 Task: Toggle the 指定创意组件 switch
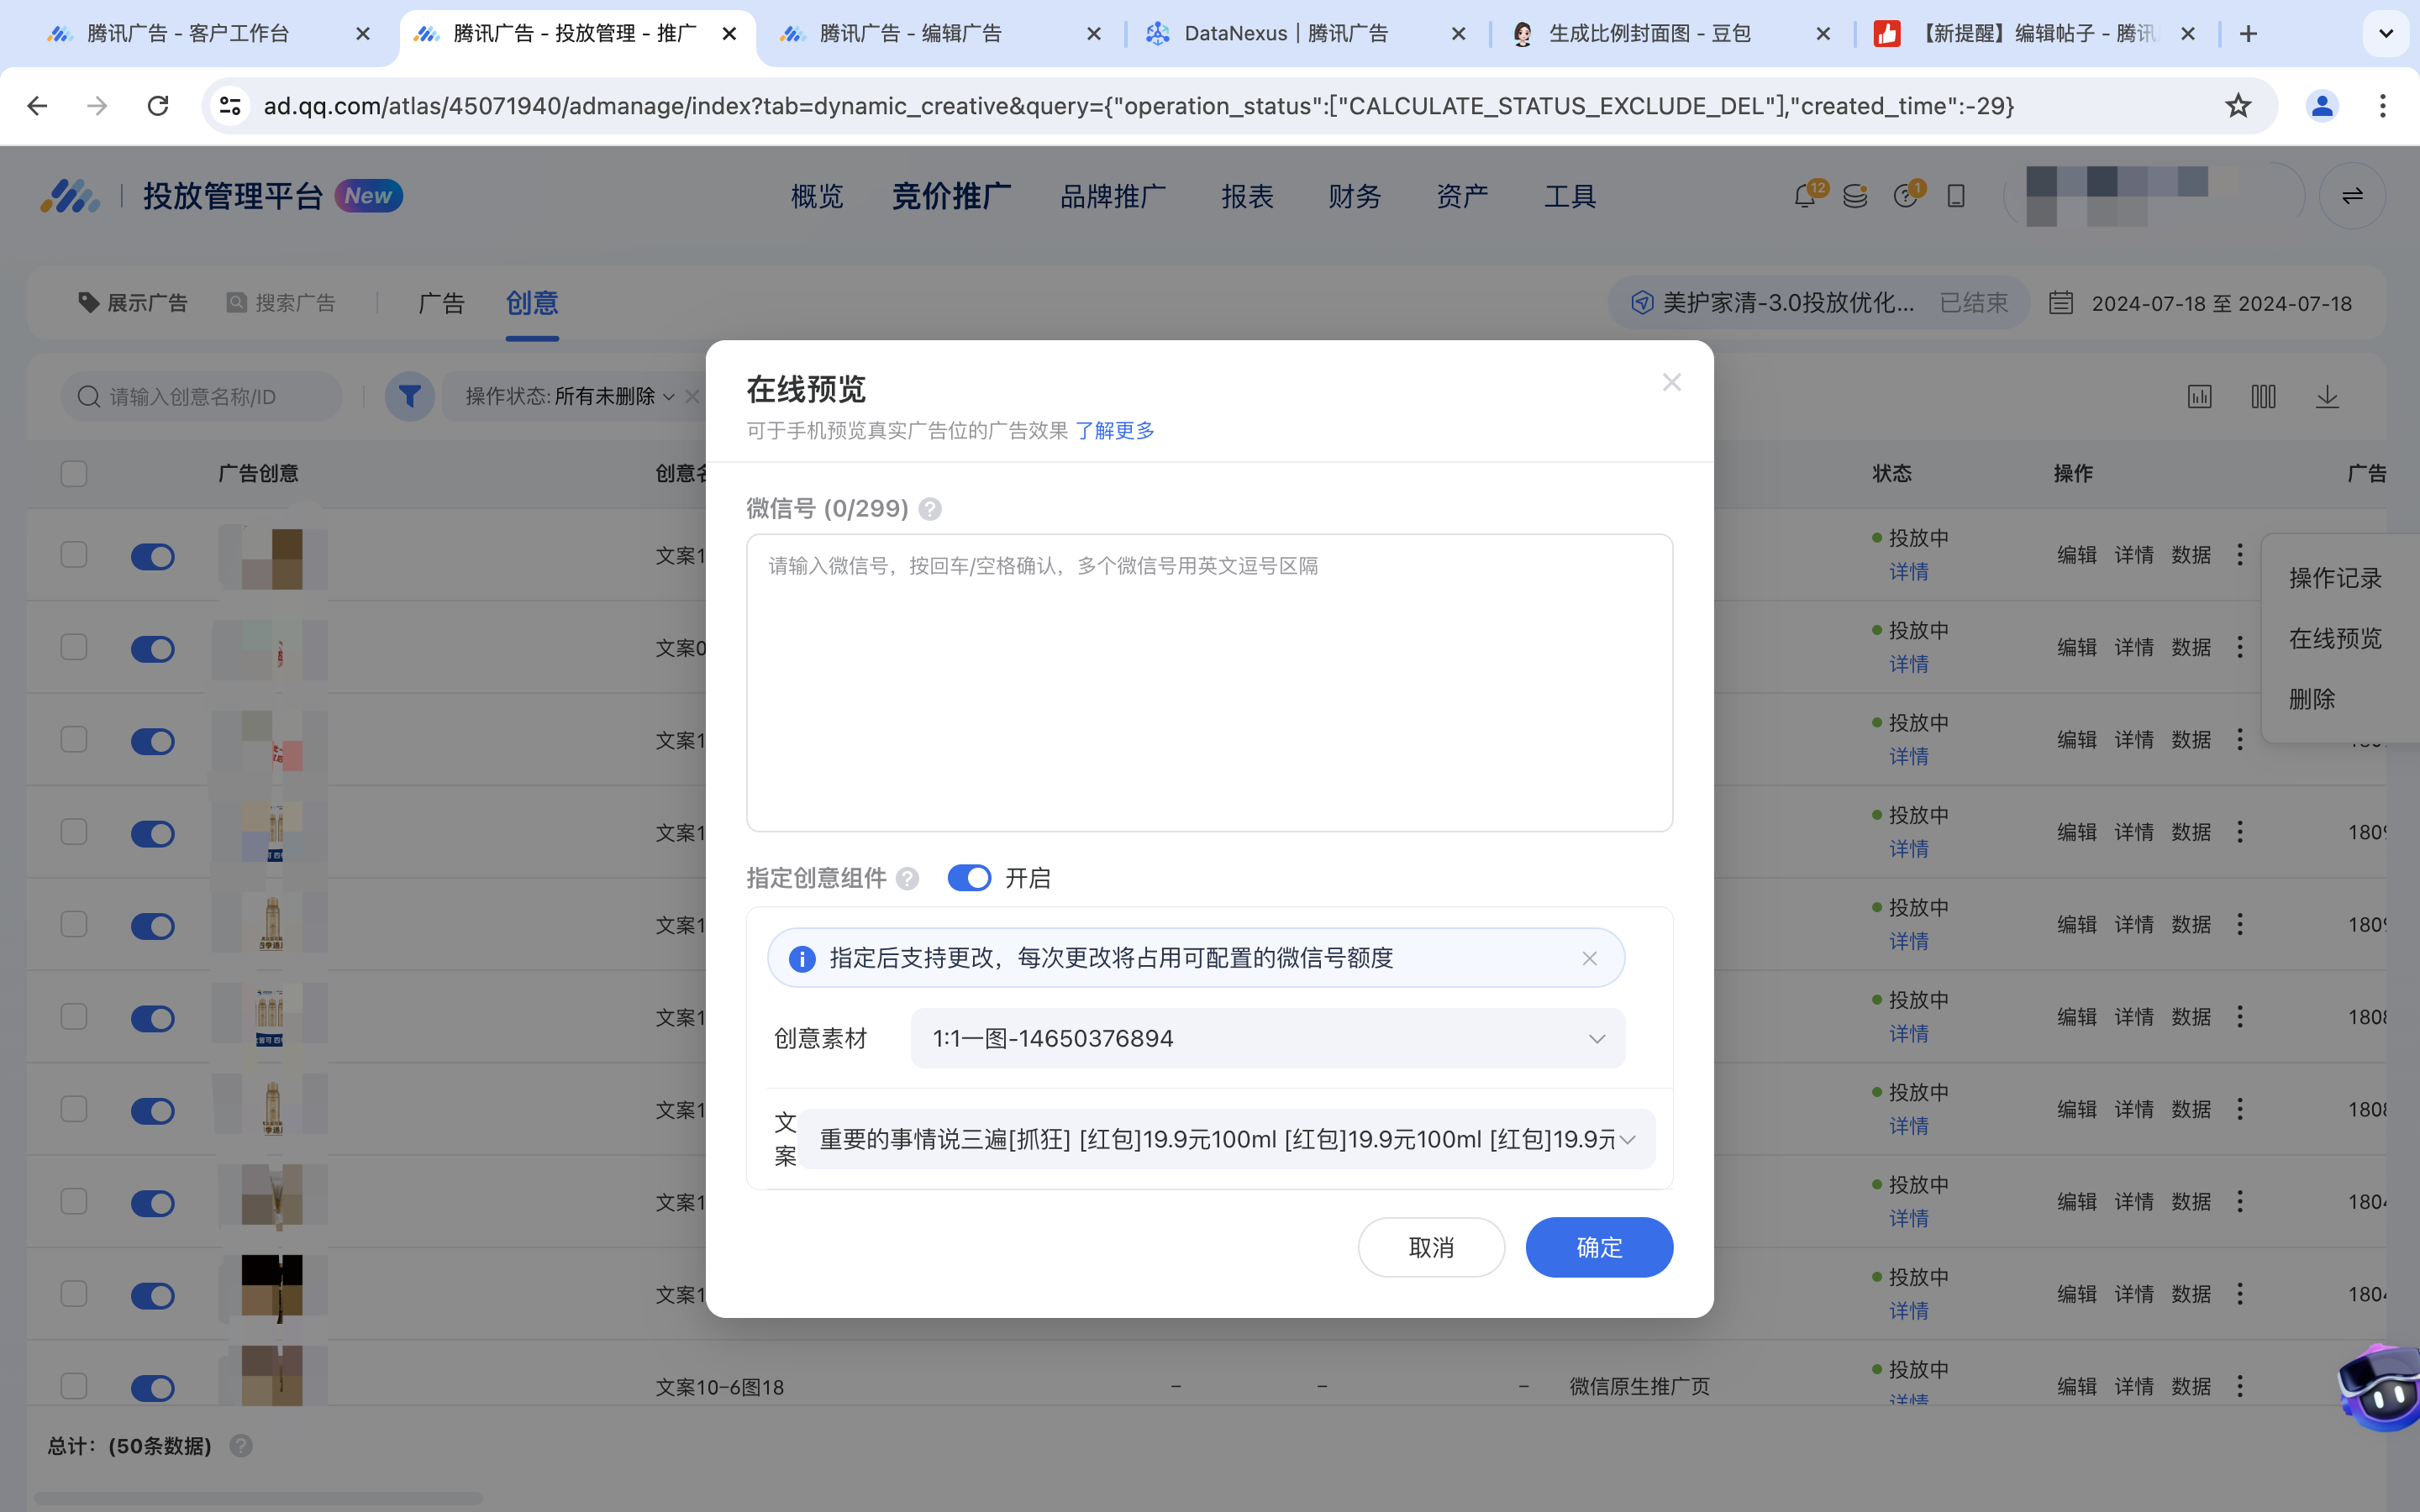click(969, 878)
